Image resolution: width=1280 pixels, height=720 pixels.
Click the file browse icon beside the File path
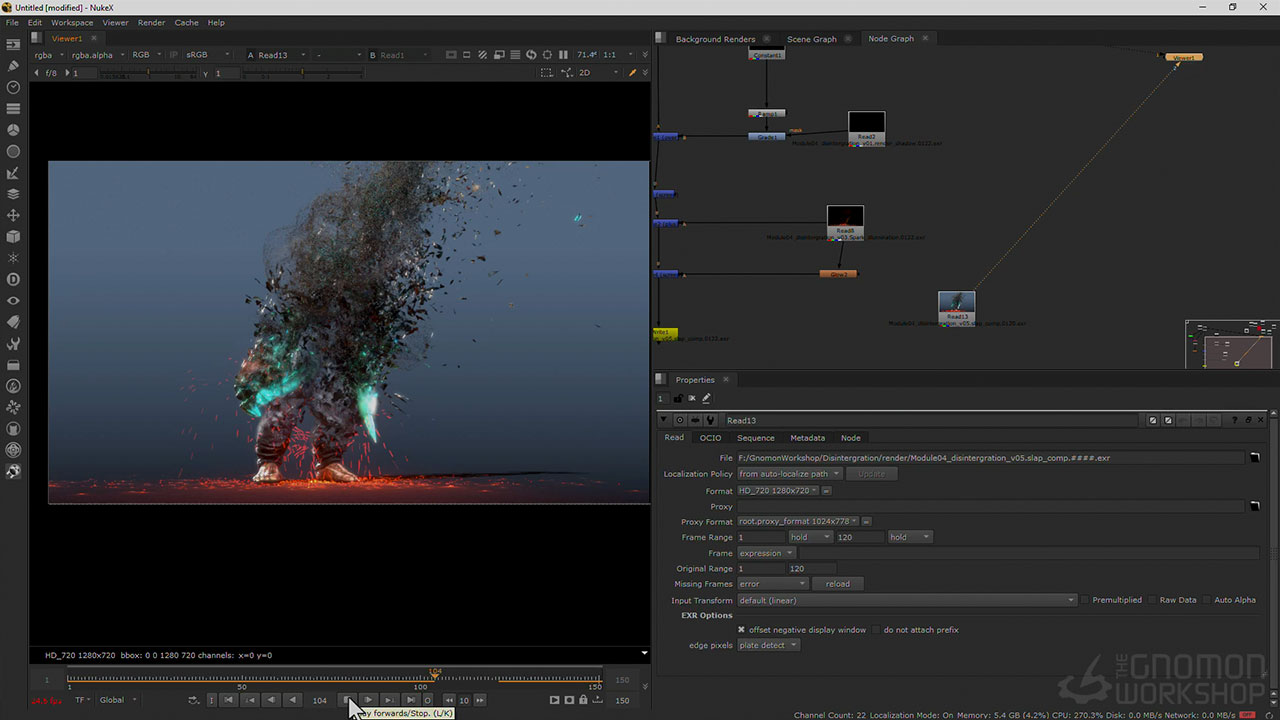click(1254, 458)
